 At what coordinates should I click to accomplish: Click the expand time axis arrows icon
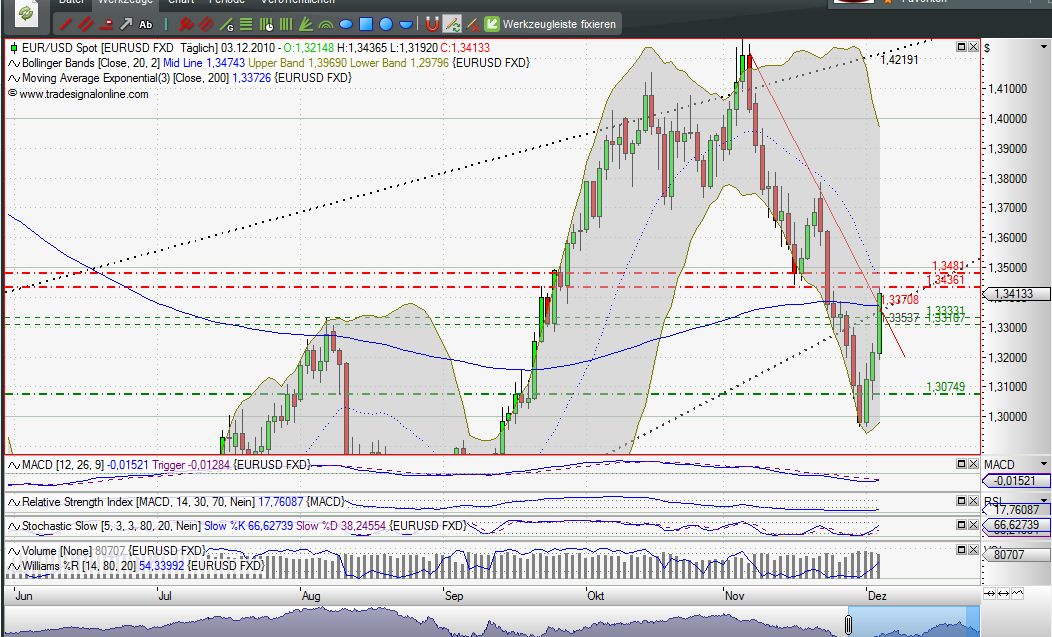pyautogui.click(x=1003, y=593)
